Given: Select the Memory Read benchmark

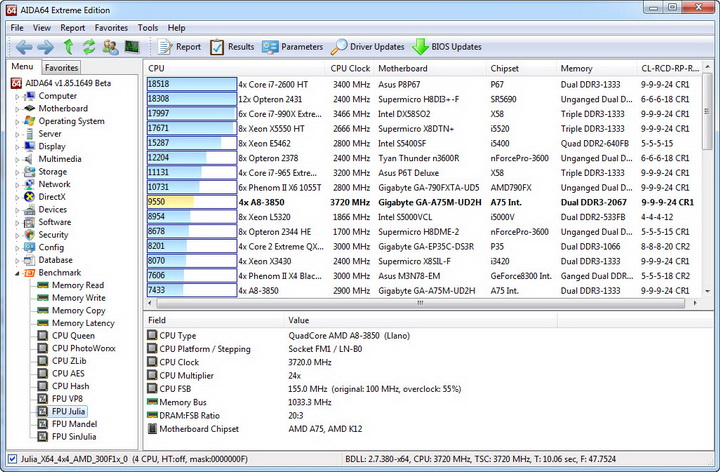Looking at the screenshot, I should click(x=71, y=285).
